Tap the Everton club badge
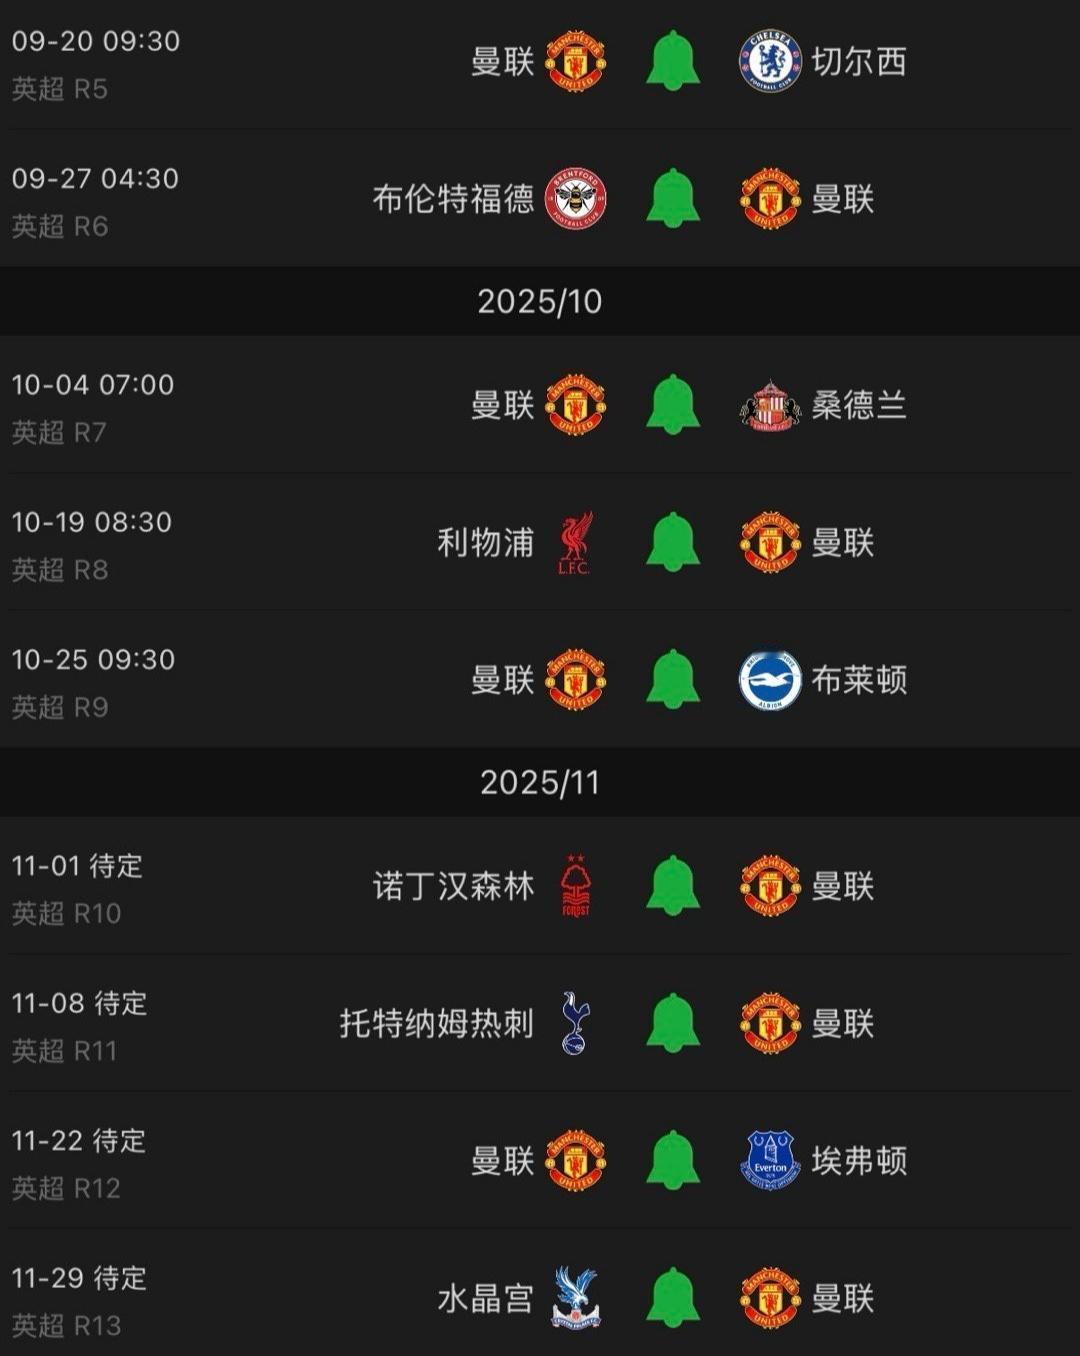Image resolution: width=1080 pixels, height=1356 pixels. (x=770, y=1160)
